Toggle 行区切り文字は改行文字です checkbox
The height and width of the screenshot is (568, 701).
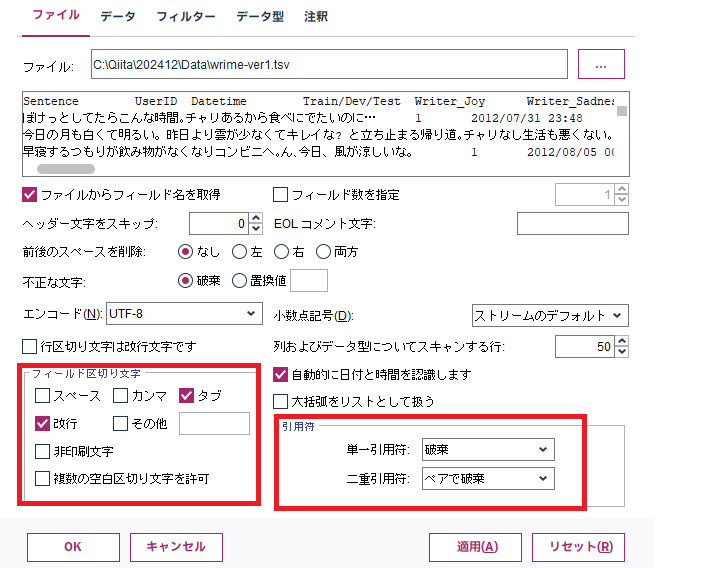(30, 346)
